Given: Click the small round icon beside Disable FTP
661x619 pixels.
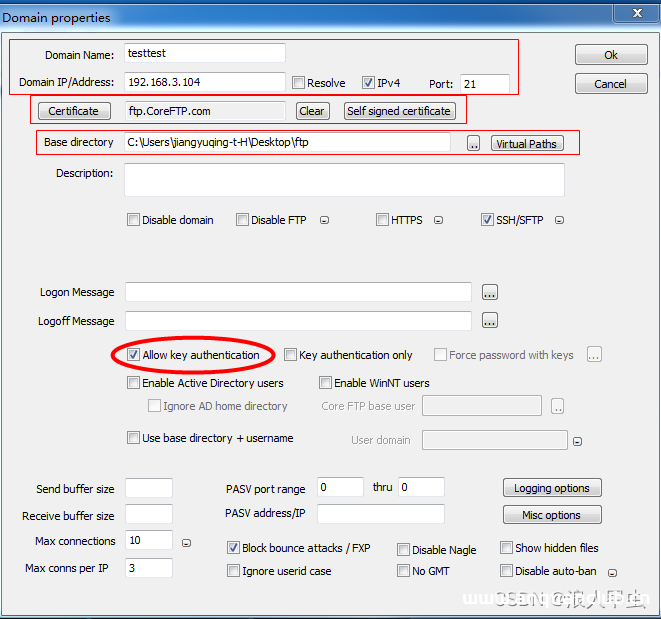Looking at the screenshot, I should tap(324, 221).
